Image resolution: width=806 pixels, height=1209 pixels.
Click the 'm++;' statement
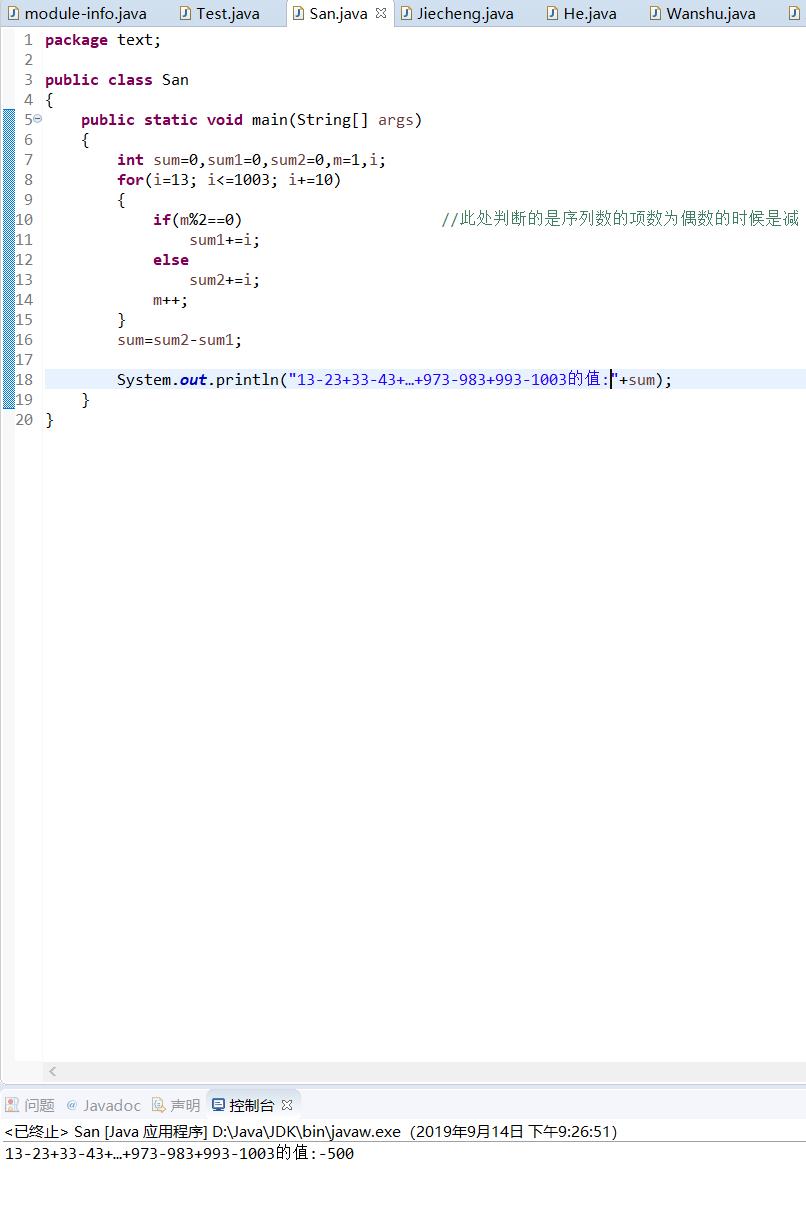170,300
